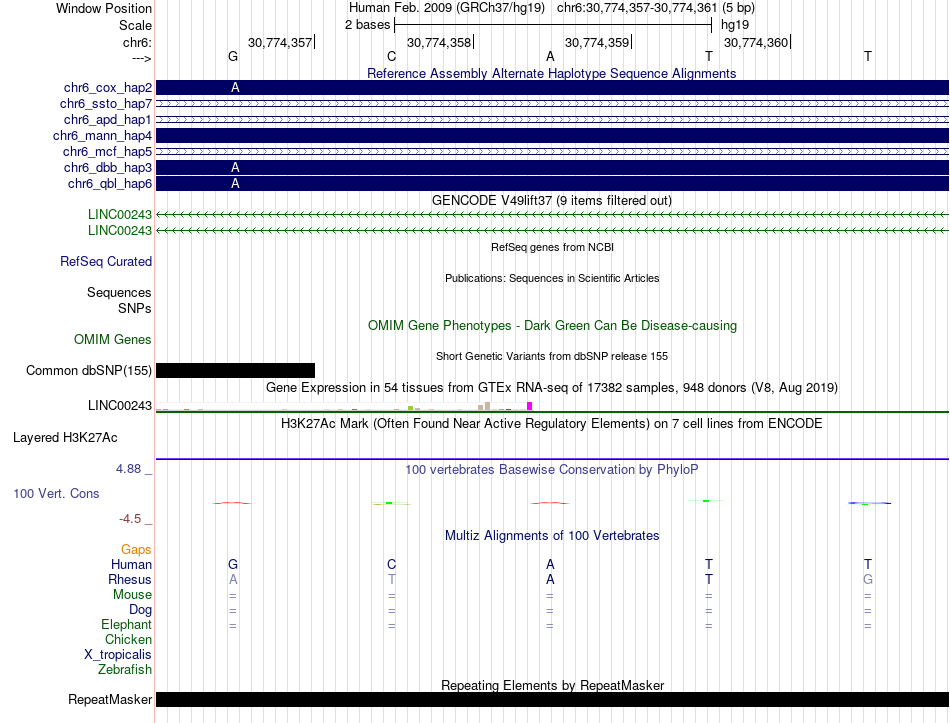The image size is (950, 723).
Task: Click the magenta bar in GTEx chart
Action: click(530, 406)
